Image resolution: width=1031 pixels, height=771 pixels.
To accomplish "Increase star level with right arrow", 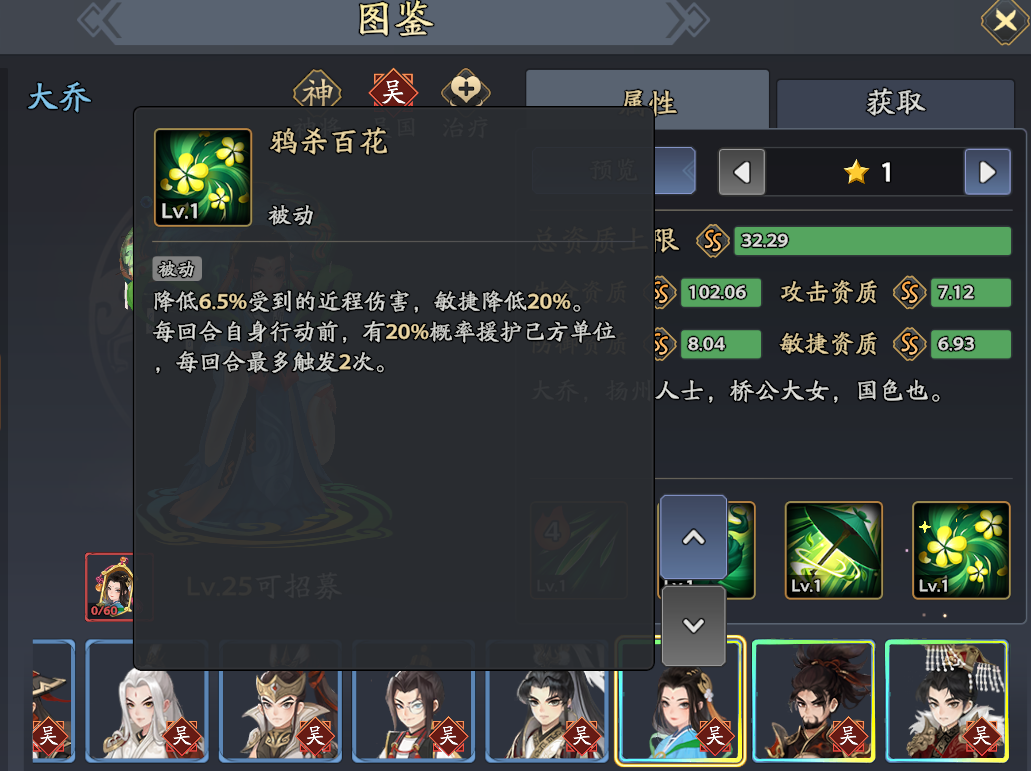I will (x=987, y=172).
